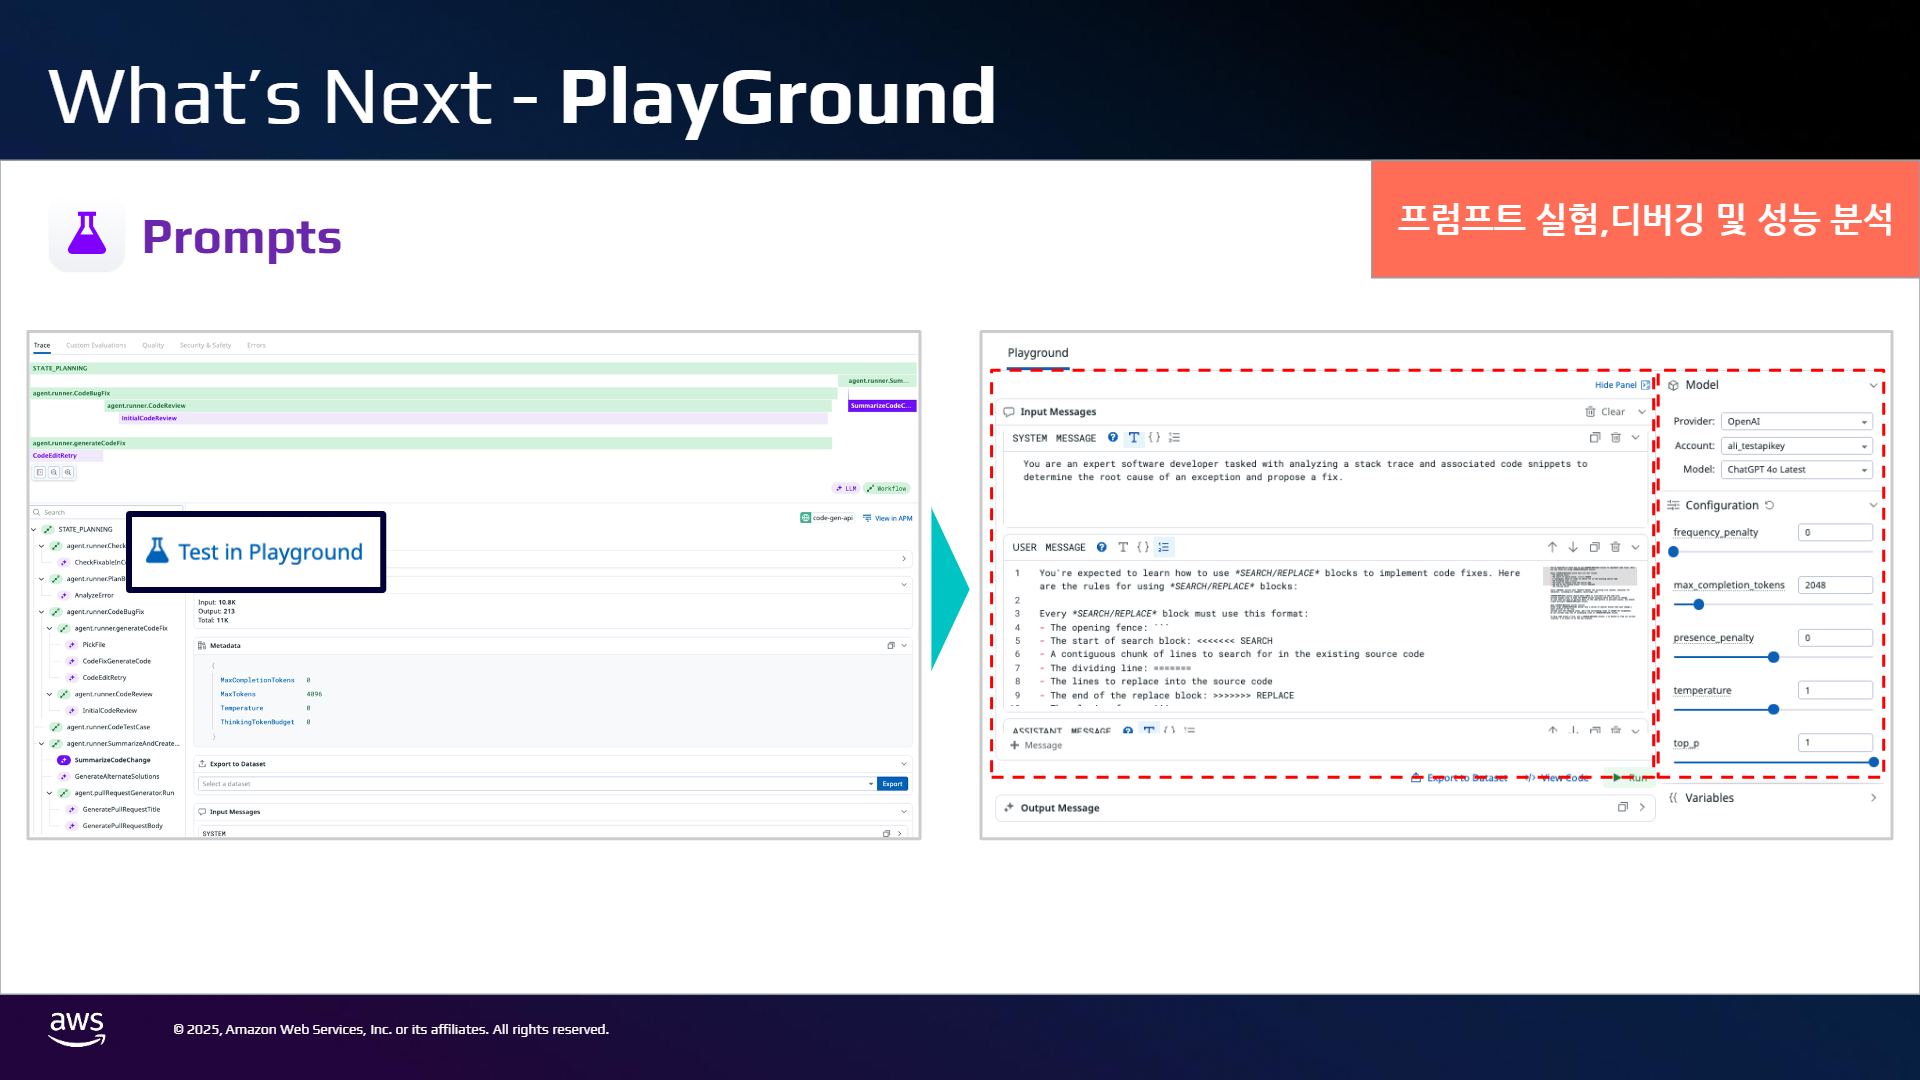Image resolution: width=1920 pixels, height=1080 pixels.
Task: Click the Configuration sliders icon
Action: [x=1673, y=505]
